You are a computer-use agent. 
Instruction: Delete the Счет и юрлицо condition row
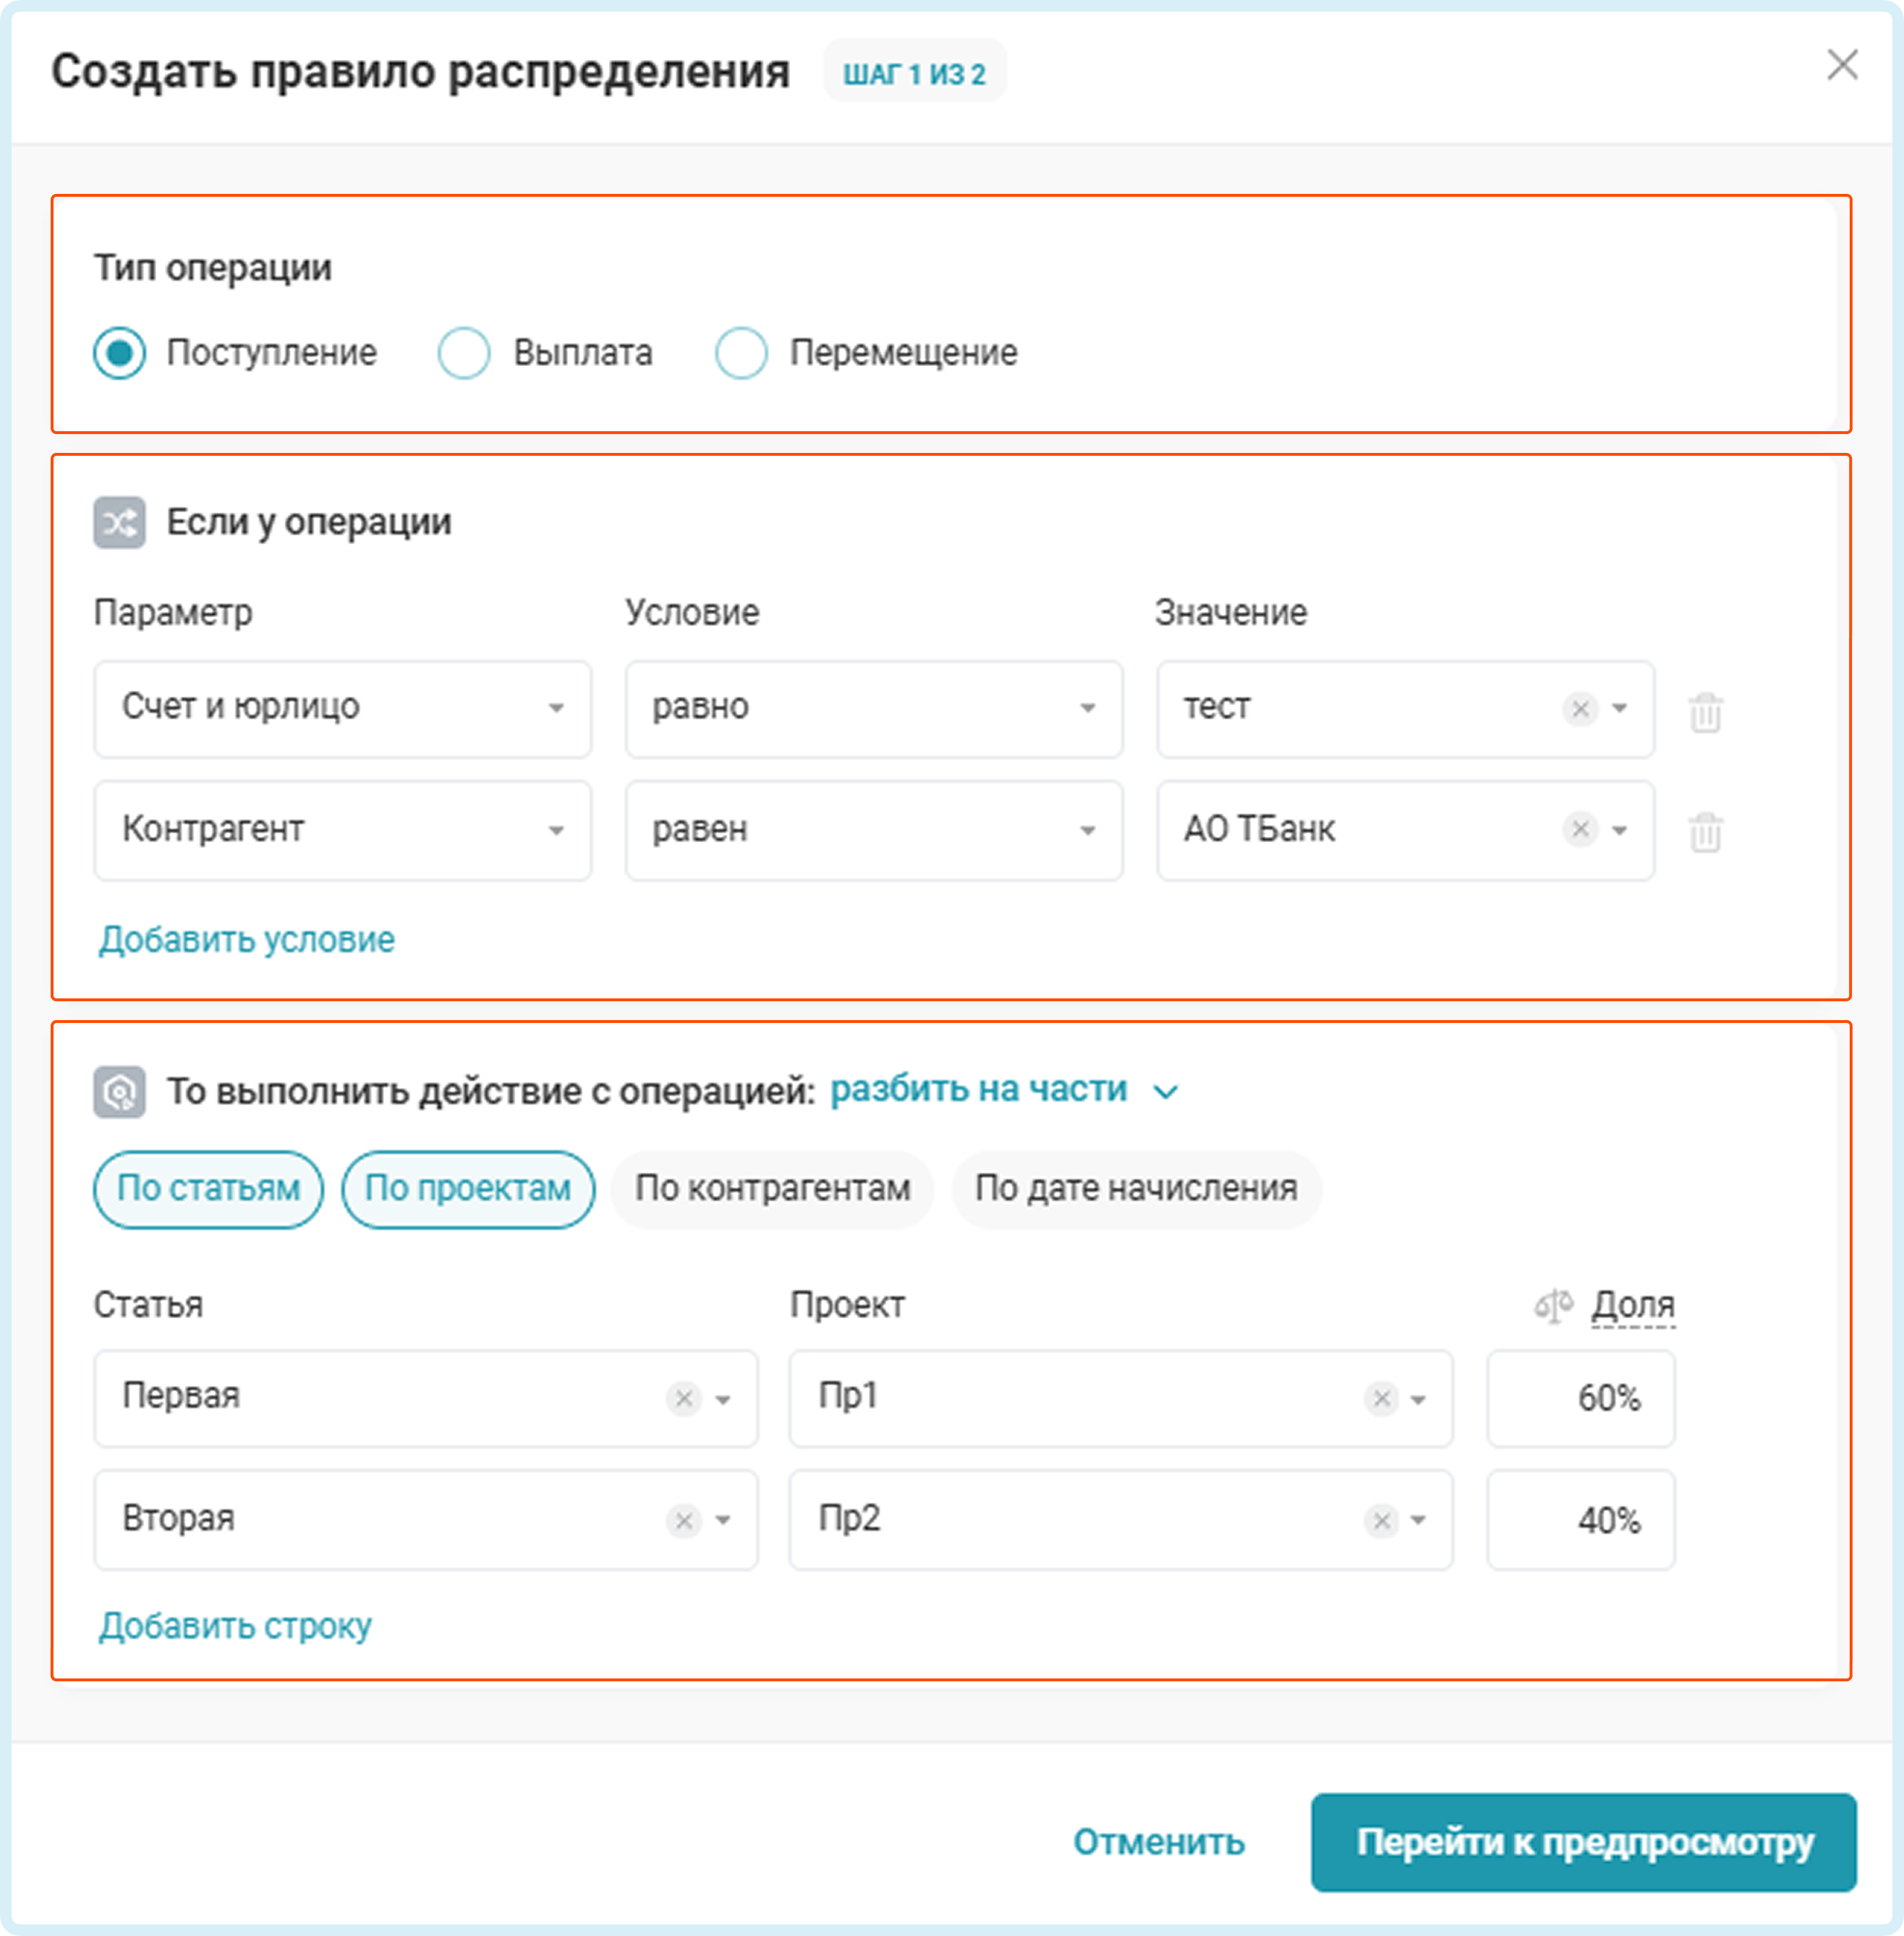(1705, 712)
